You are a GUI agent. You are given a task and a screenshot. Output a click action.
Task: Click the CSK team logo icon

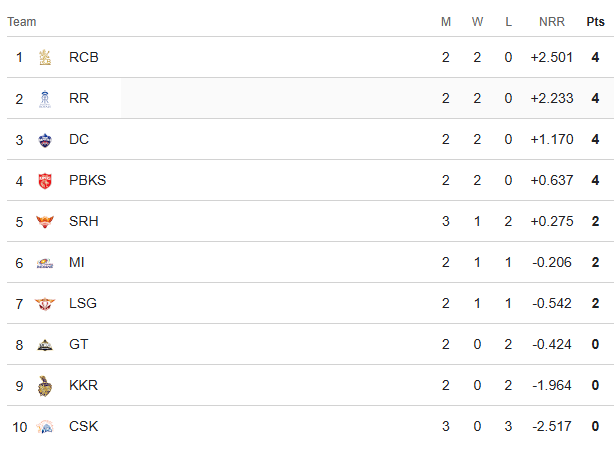[44, 427]
